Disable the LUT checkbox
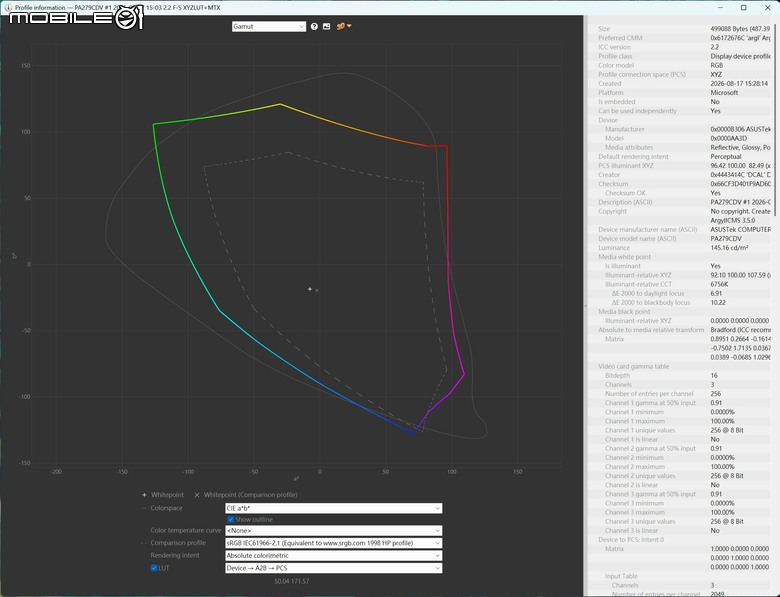Image resolution: width=780 pixels, height=597 pixels. point(154,568)
